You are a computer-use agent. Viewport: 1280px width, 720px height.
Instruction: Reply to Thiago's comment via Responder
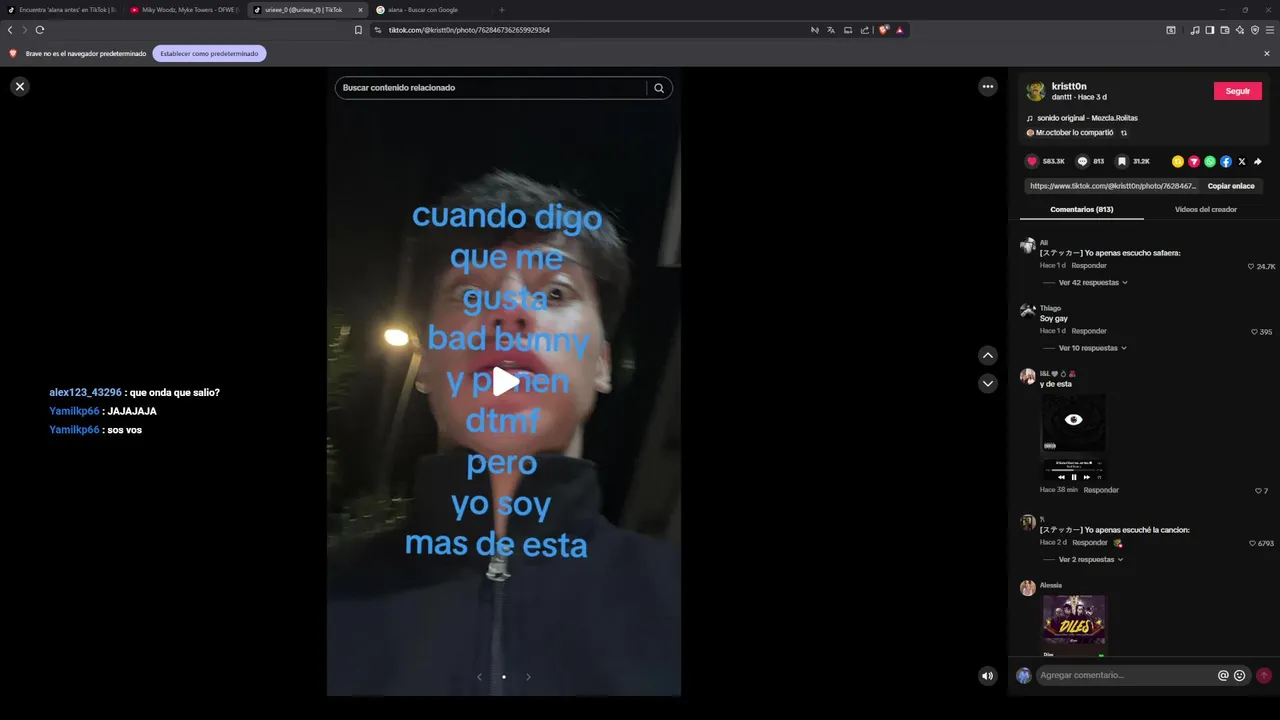coord(1089,331)
